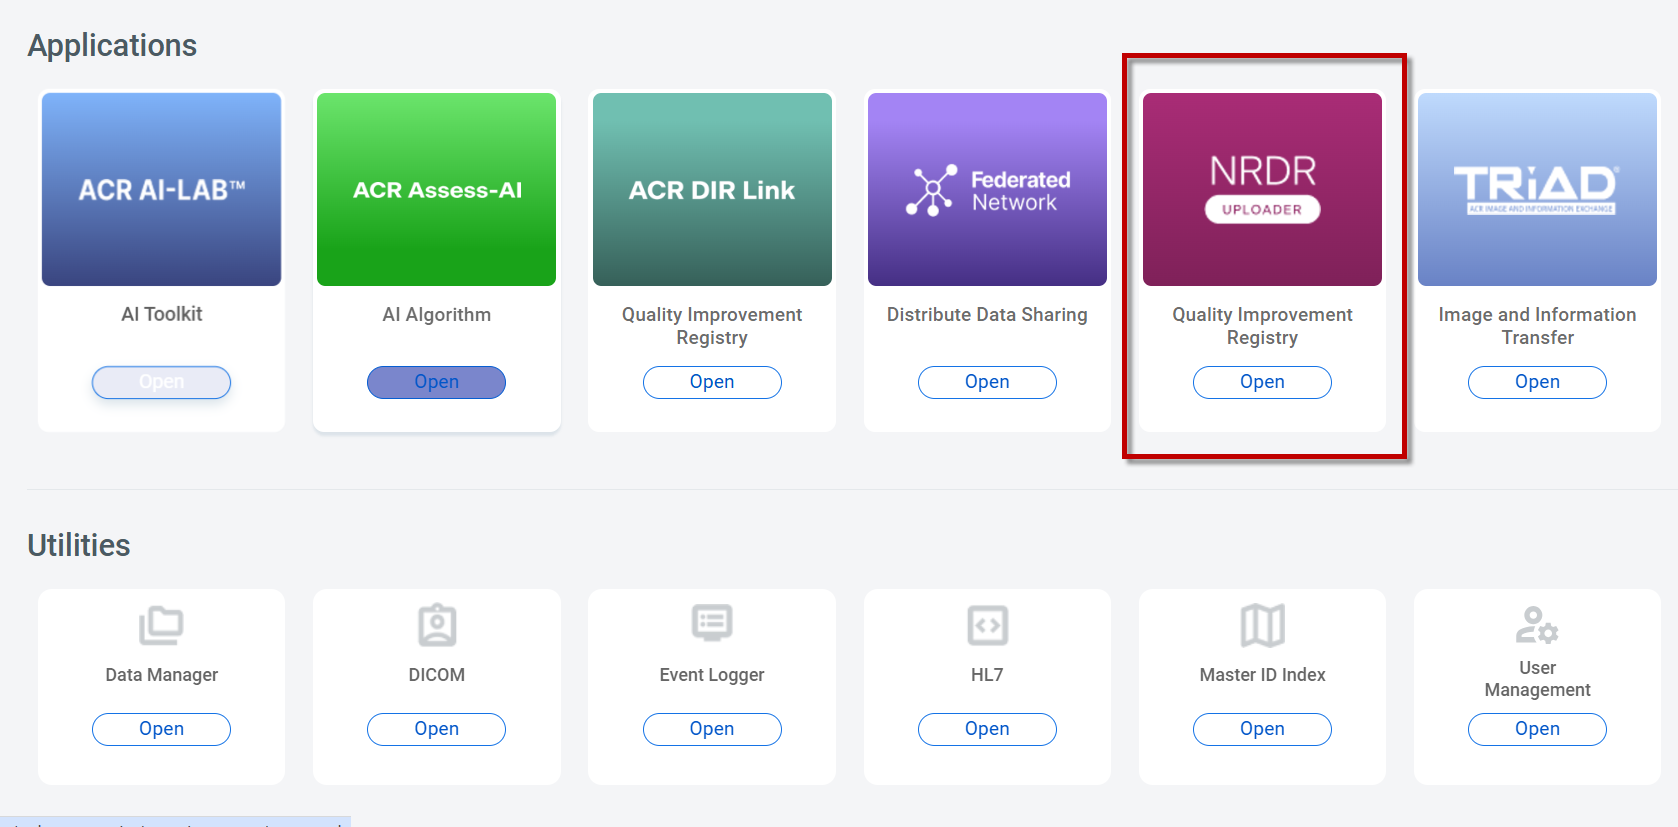The height and width of the screenshot is (827, 1678).
Task: Click the Data Manager label
Action: [x=161, y=675]
